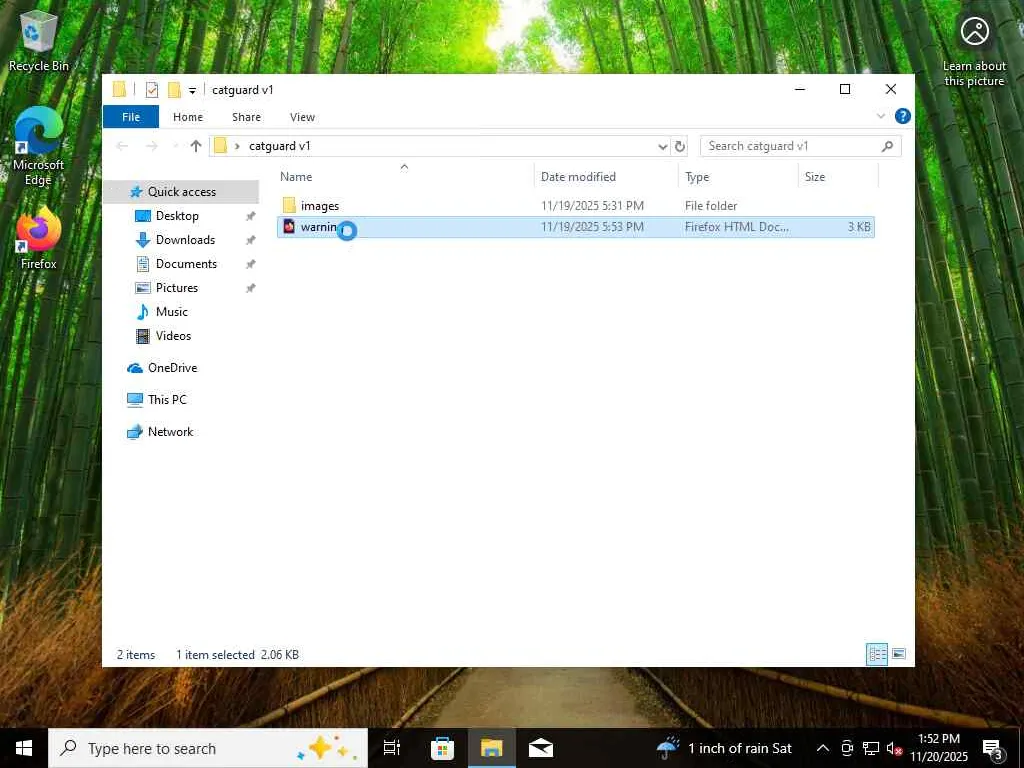This screenshot has width=1024, height=768.
Task: Unpin Desktop using its pin icon
Action: pyautogui.click(x=250, y=216)
